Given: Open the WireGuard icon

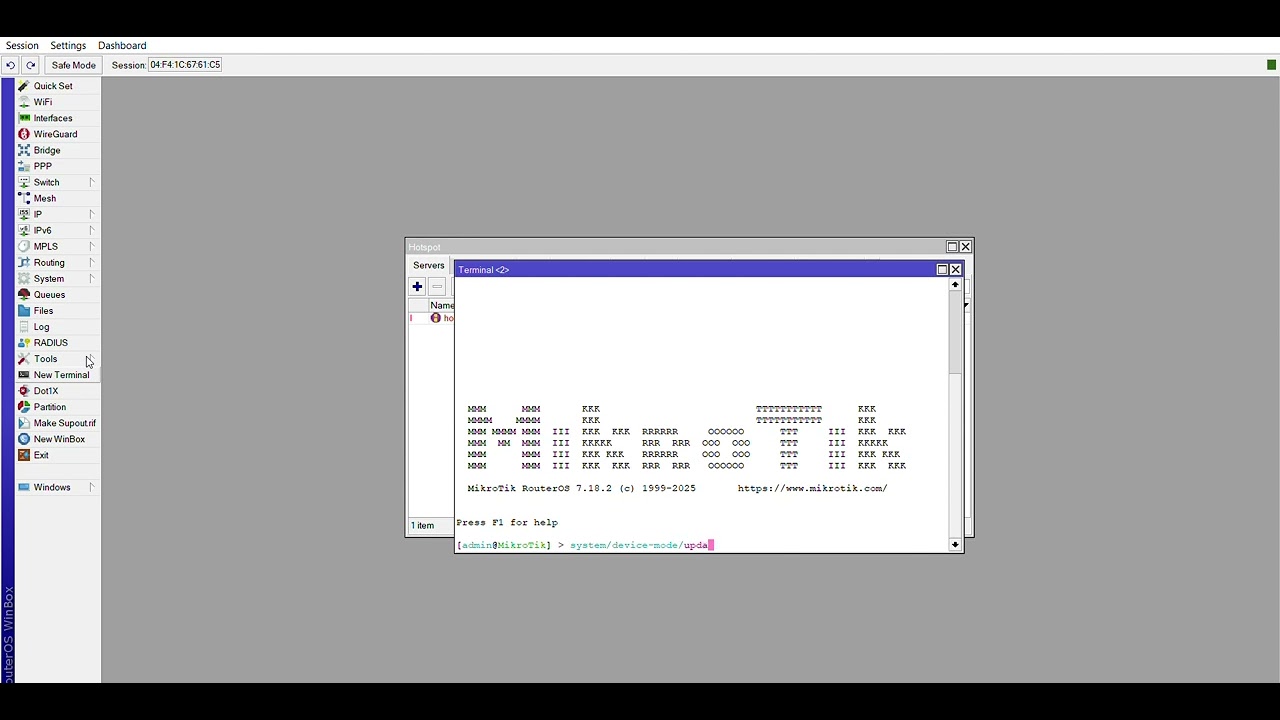Looking at the screenshot, I should pyautogui.click(x=24, y=134).
